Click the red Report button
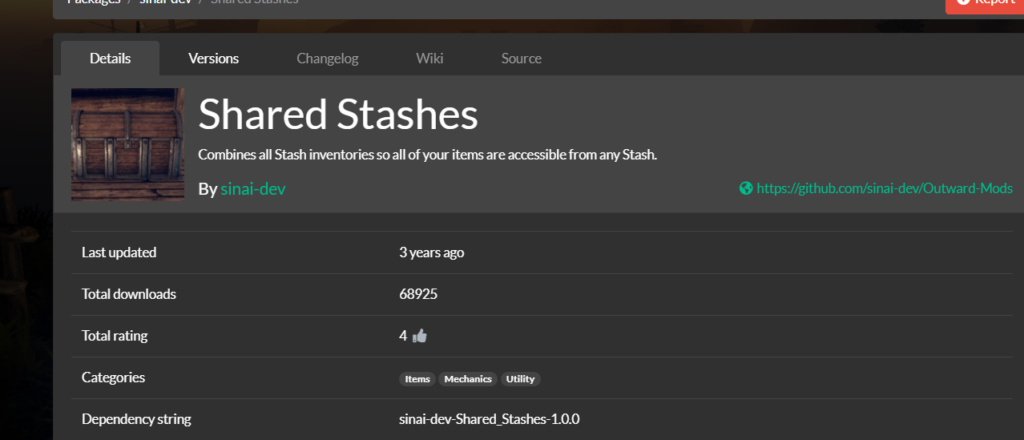 [984, 4]
